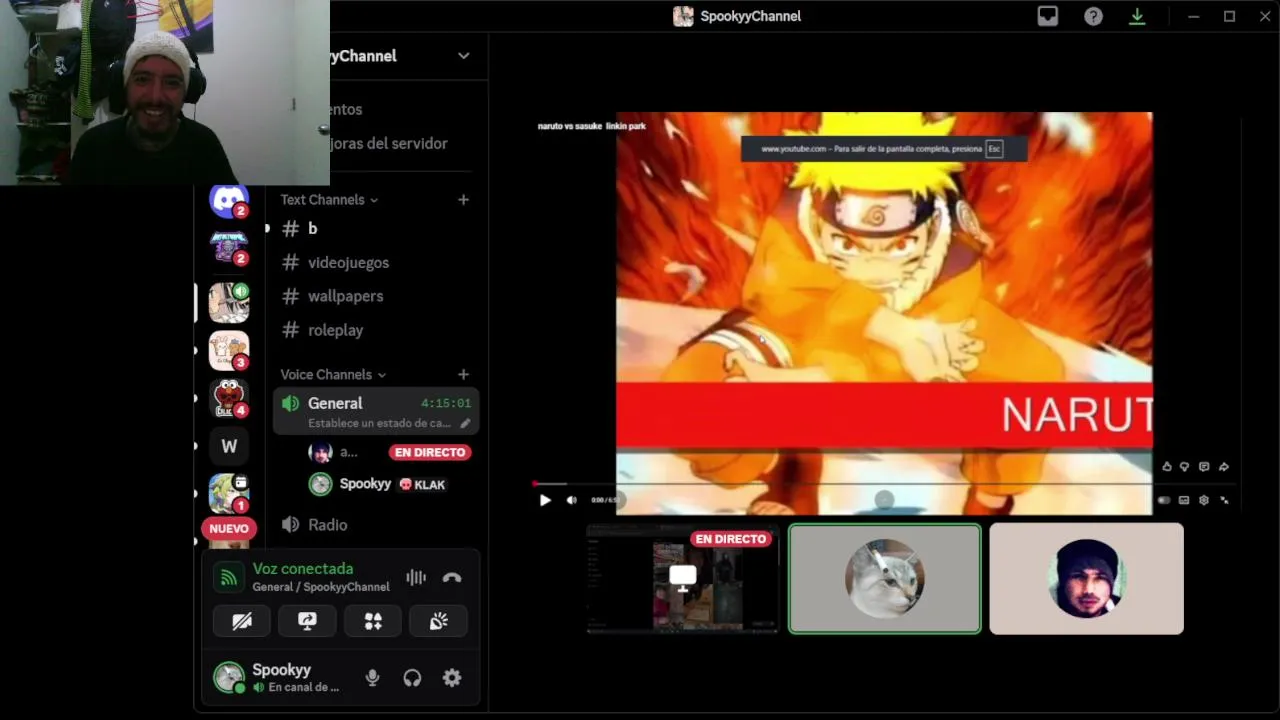Start an activity with the apps icon
This screenshot has width=1280, height=720.
(x=373, y=621)
